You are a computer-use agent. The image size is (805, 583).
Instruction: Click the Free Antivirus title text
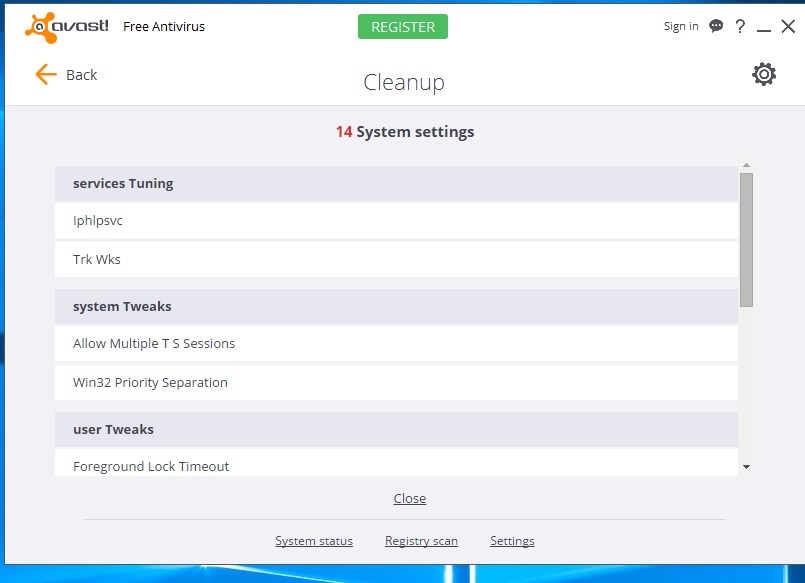pyautogui.click(x=164, y=27)
